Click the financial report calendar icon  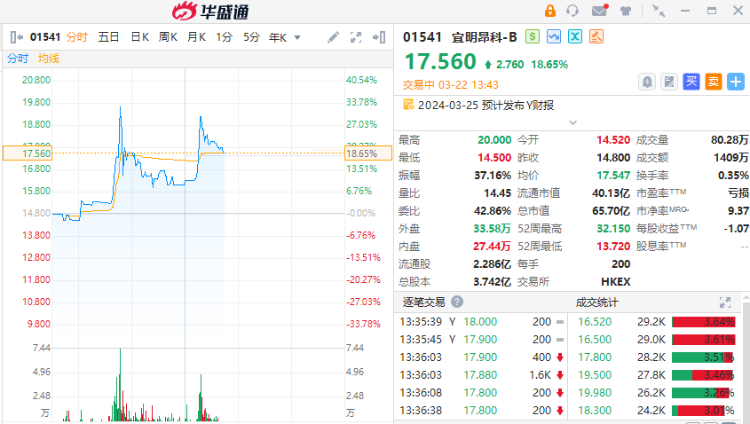[408, 104]
